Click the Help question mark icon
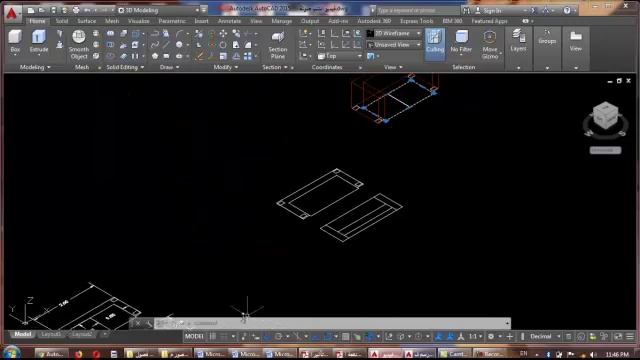 tap(567, 11)
